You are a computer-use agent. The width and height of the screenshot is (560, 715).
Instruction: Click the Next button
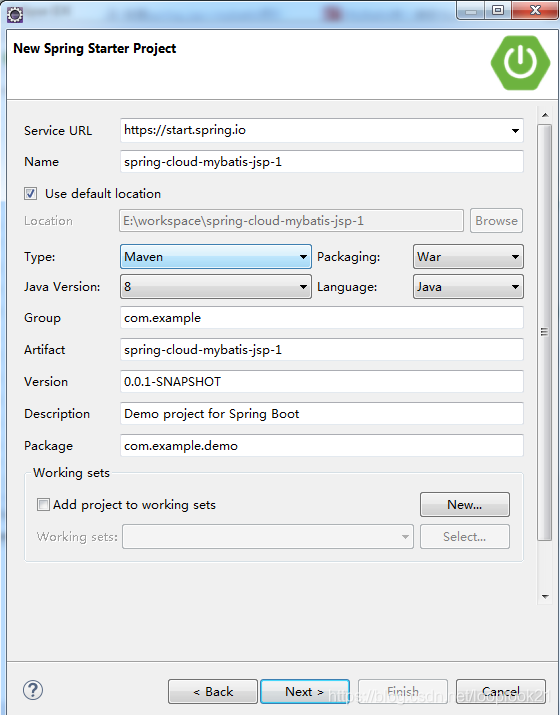pos(305,692)
